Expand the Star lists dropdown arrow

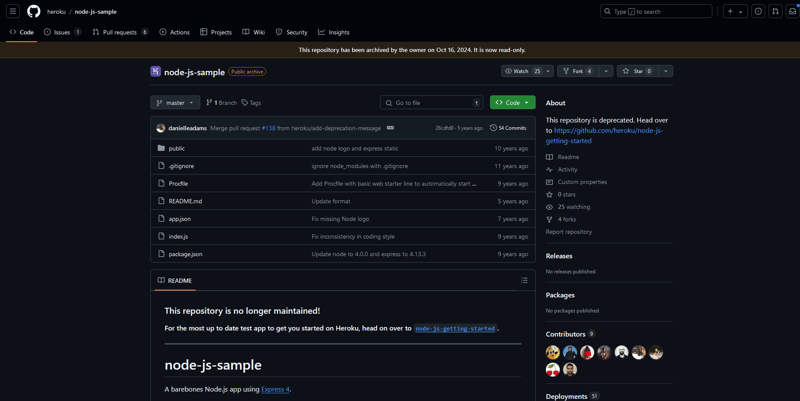[x=666, y=71]
